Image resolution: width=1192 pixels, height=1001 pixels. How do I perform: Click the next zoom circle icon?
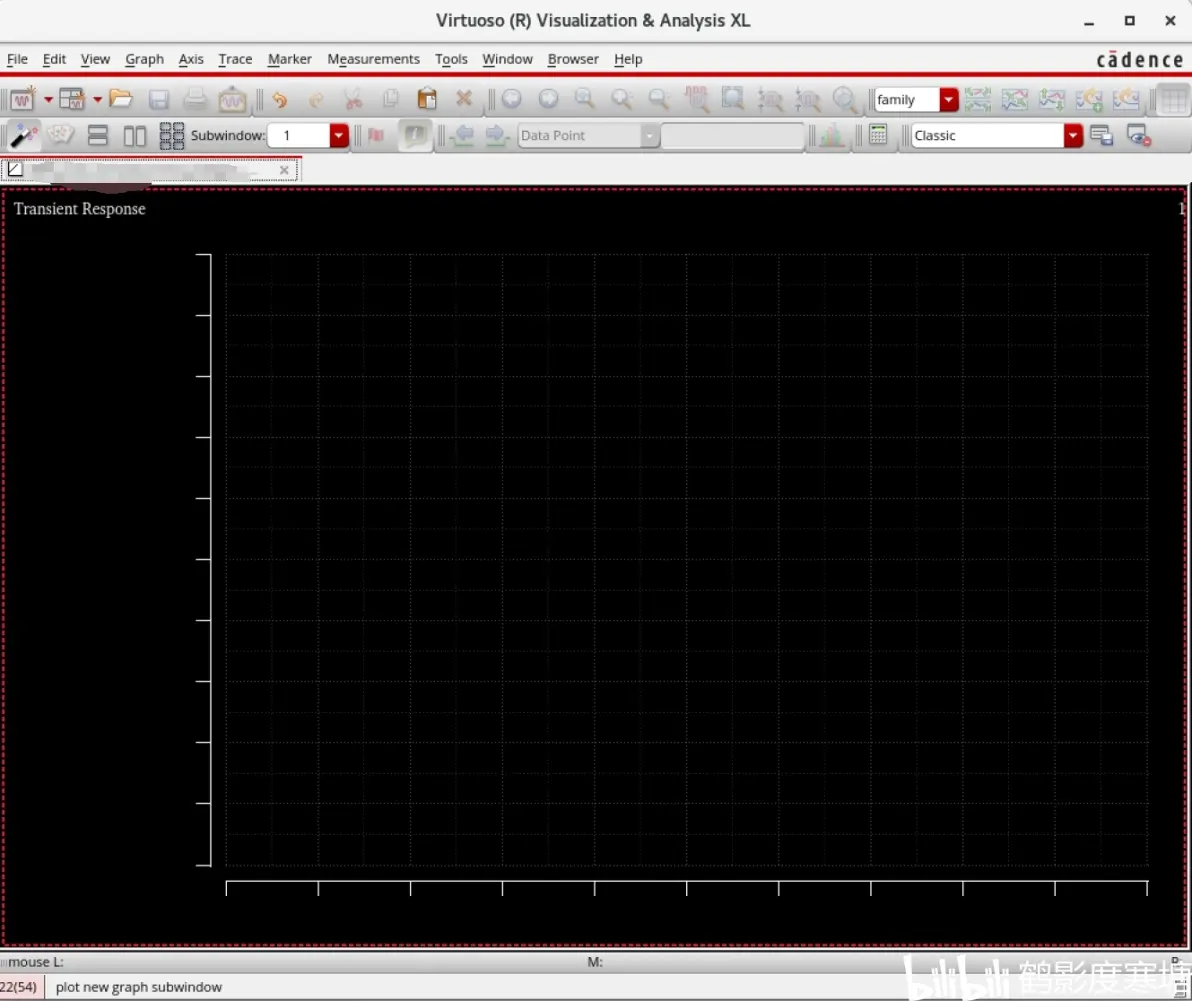click(x=548, y=99)
